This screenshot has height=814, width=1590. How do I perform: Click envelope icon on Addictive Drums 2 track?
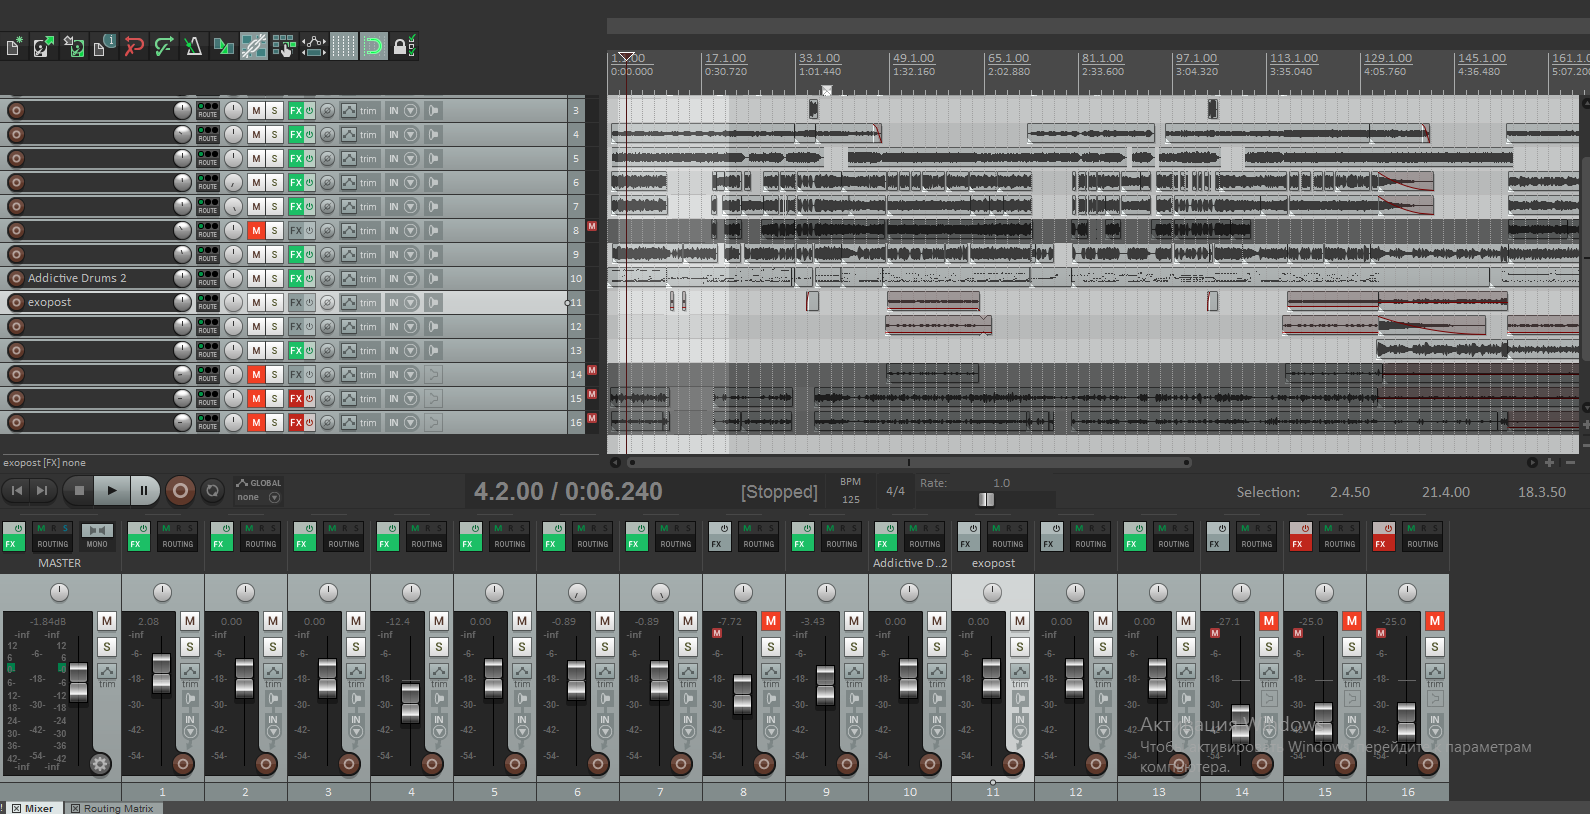348,278
